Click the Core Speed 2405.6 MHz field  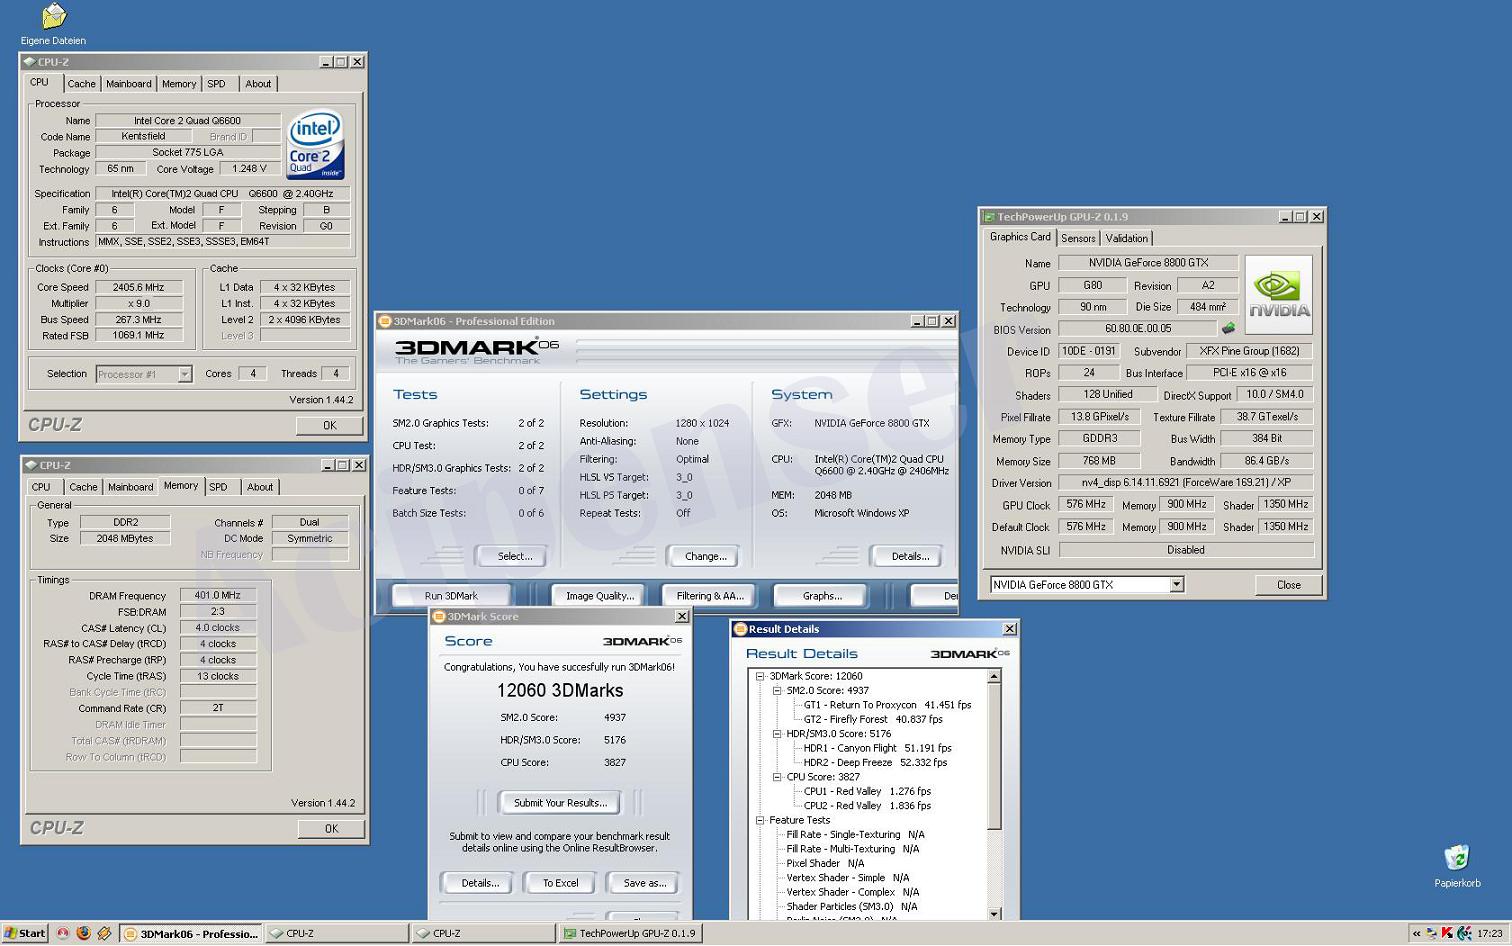click(x=139, y=287)
